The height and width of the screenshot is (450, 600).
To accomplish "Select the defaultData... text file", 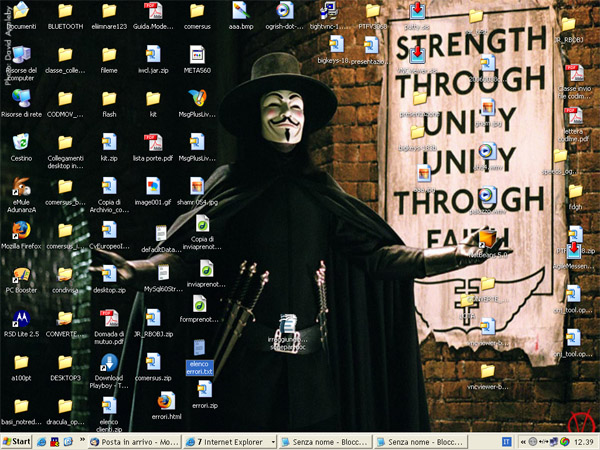I will coord(161,234).
